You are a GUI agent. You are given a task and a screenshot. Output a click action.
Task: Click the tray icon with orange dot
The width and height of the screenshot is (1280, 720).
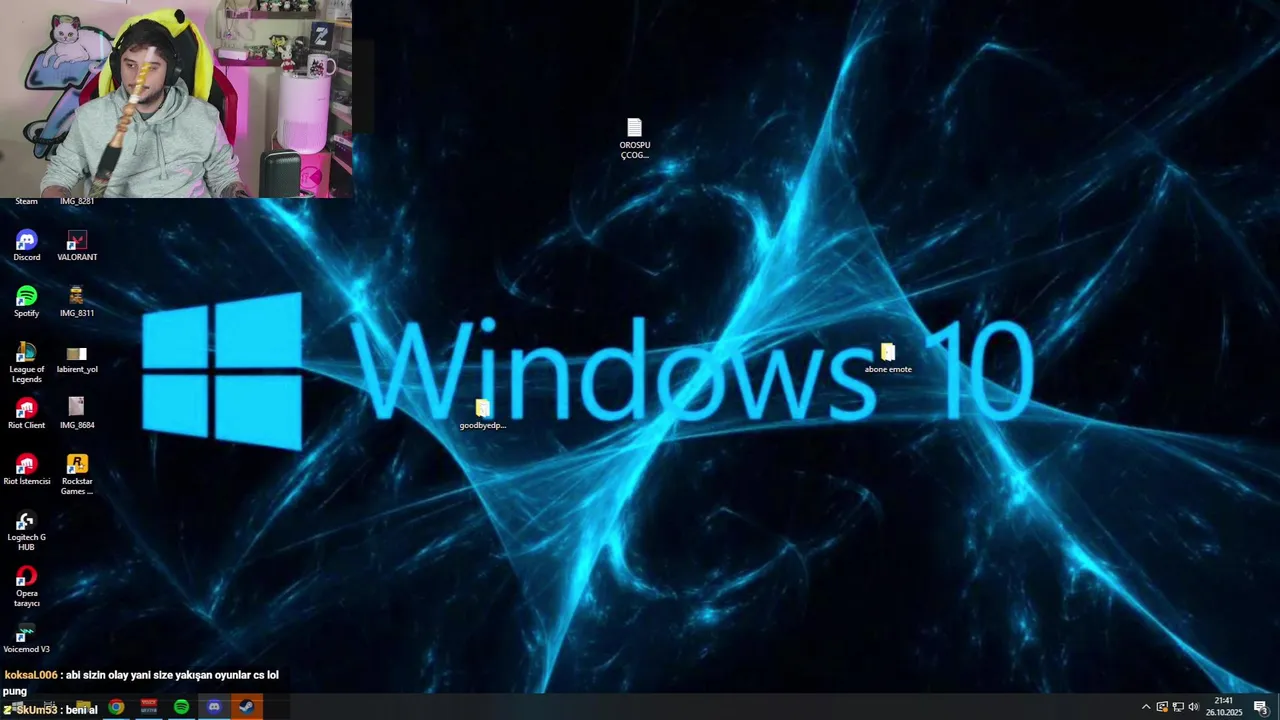tap(1162, 707)
